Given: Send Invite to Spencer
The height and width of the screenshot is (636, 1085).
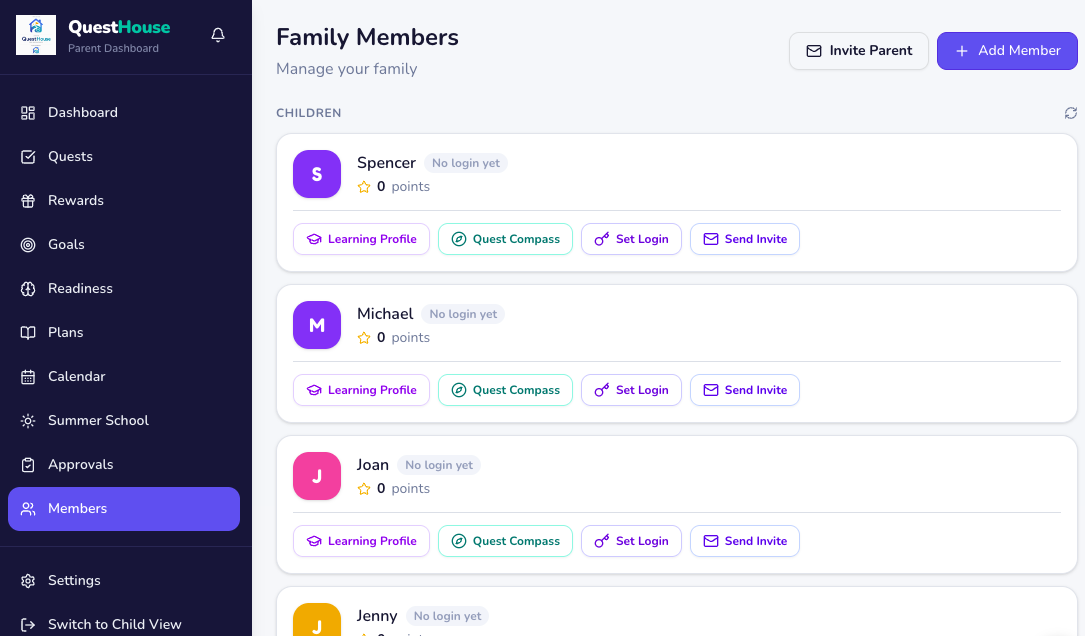Looking at the screenshot, I should 745,239.
